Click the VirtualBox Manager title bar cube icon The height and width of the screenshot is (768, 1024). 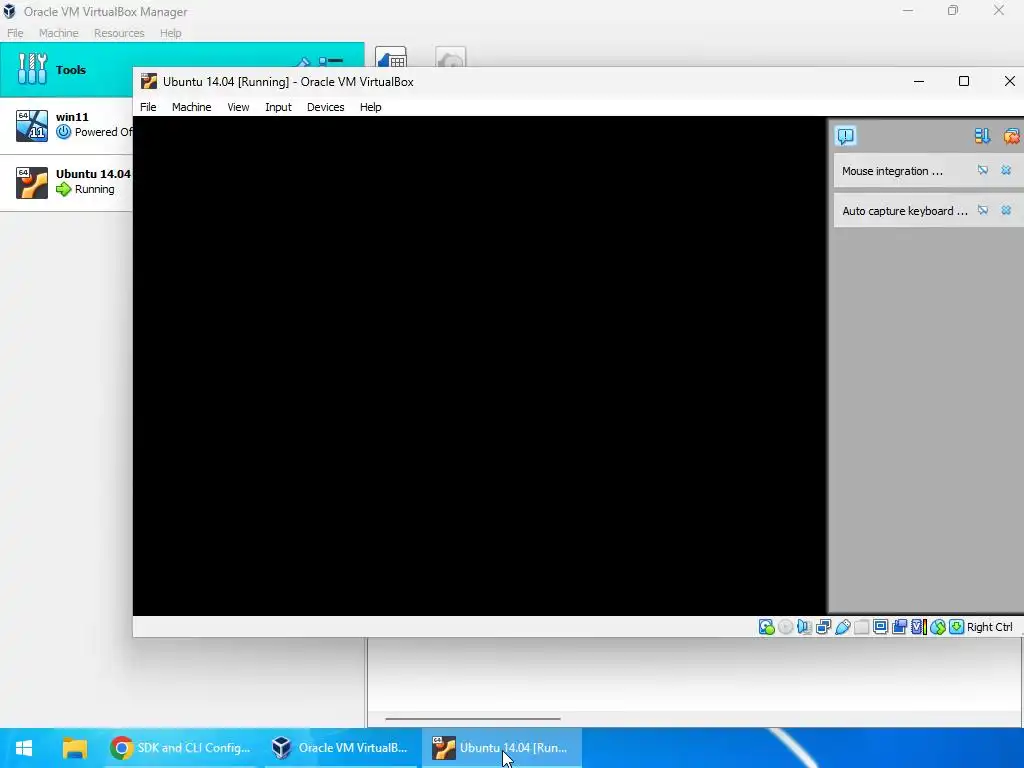tap(9, 11)
